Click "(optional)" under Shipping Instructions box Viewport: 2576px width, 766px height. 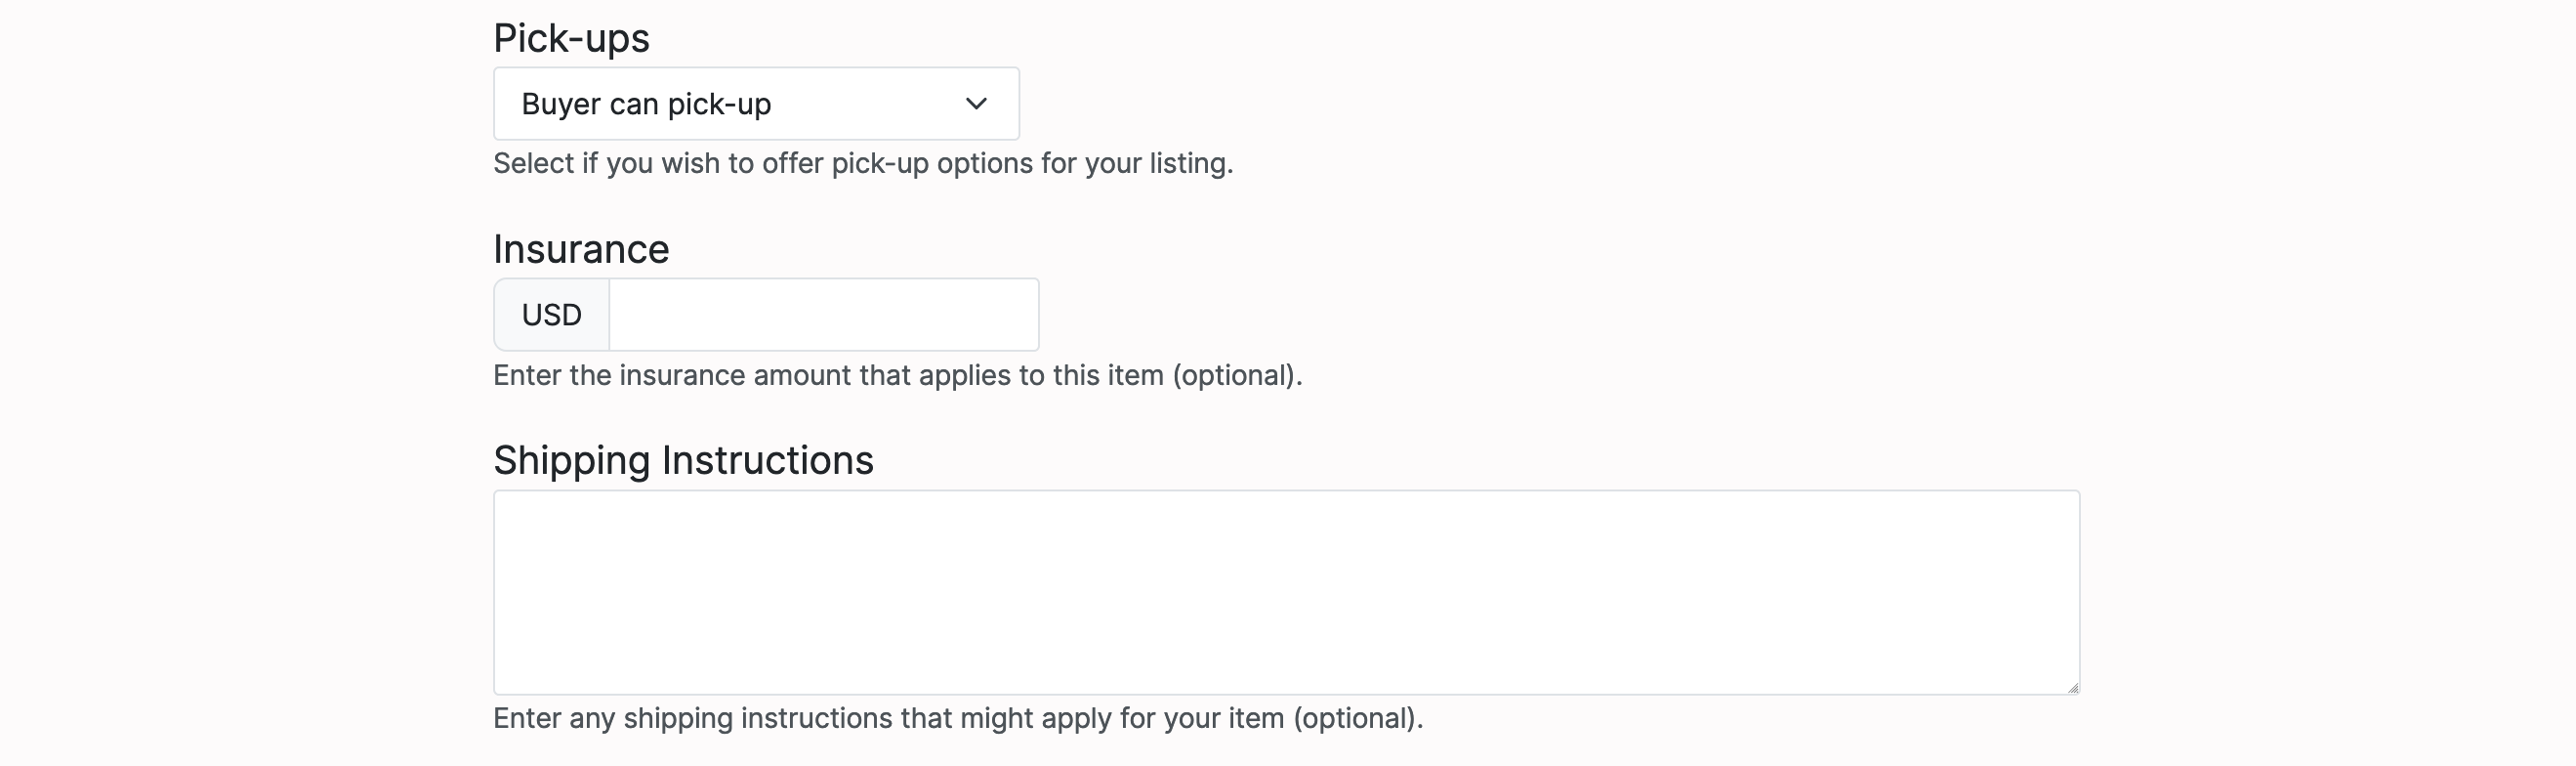[x=1357, y=718]
